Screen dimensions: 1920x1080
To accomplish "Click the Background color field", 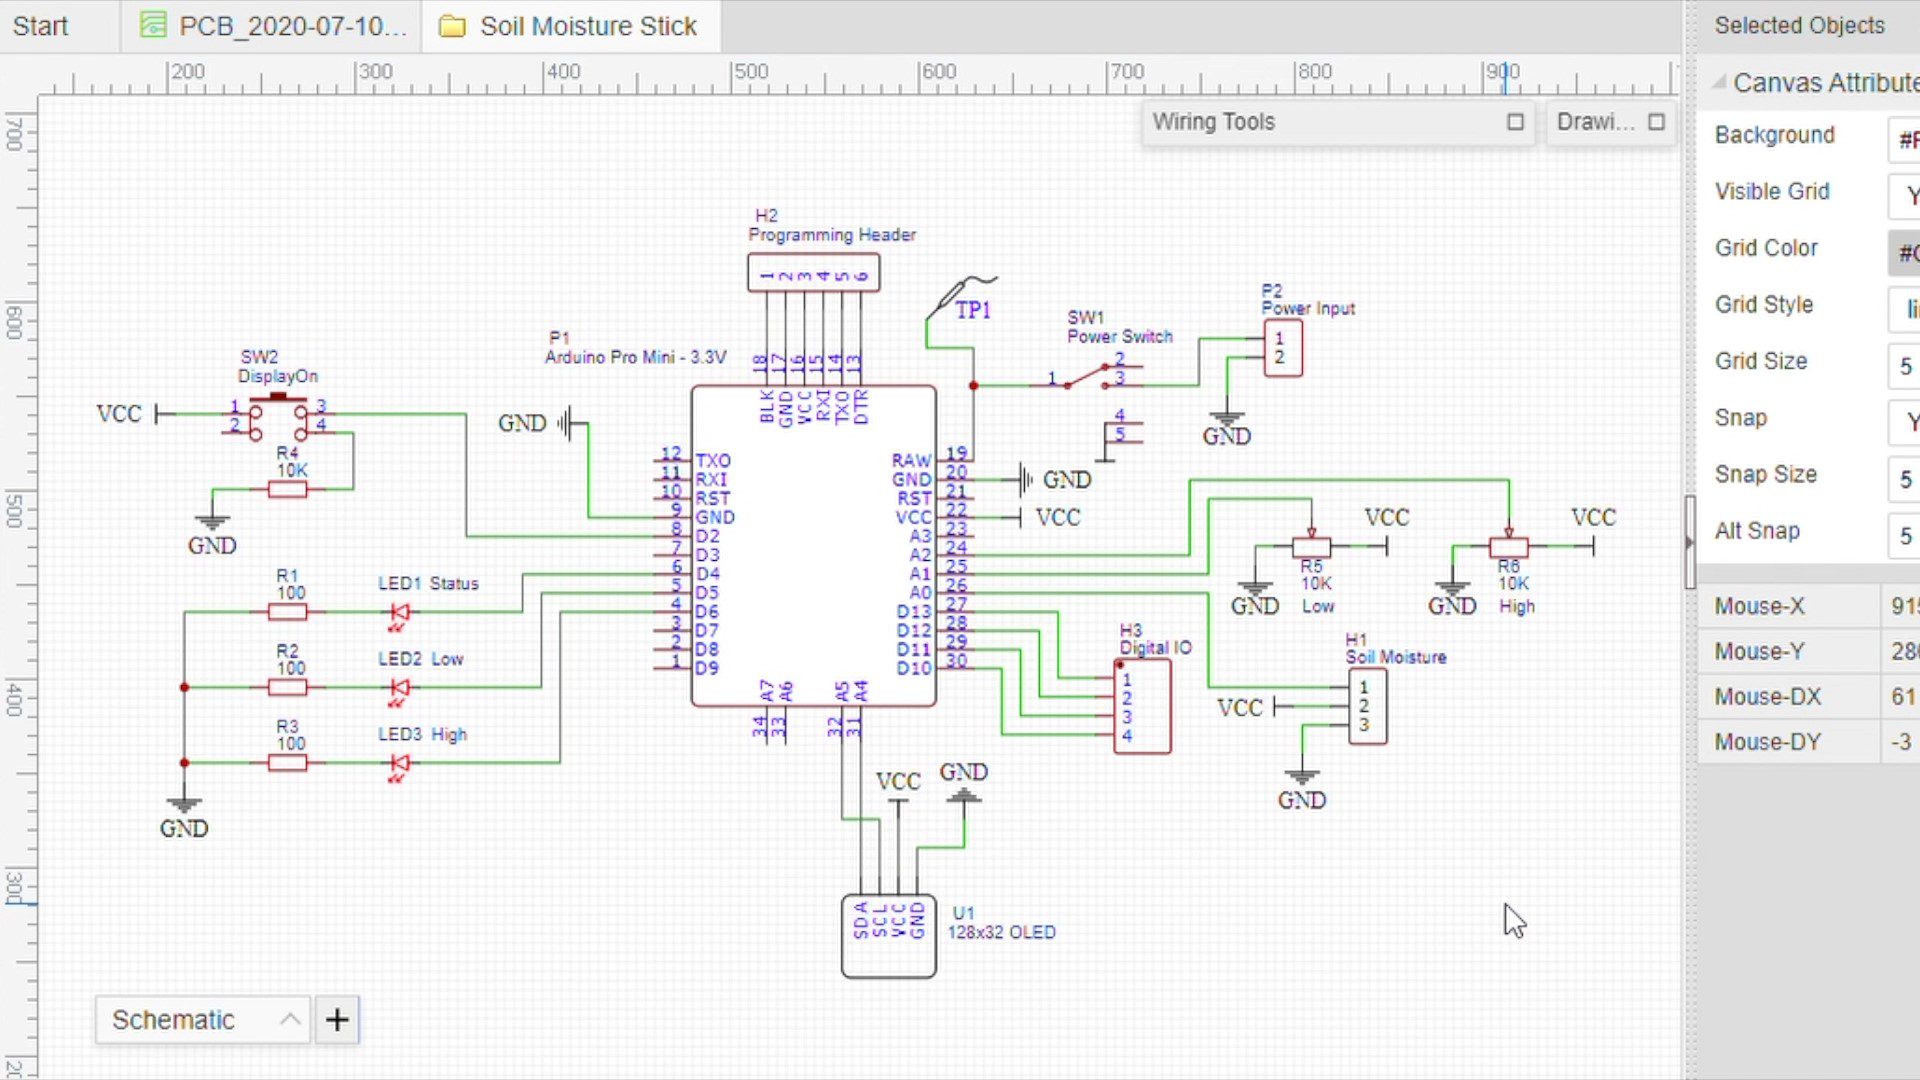I will 1905,140.
